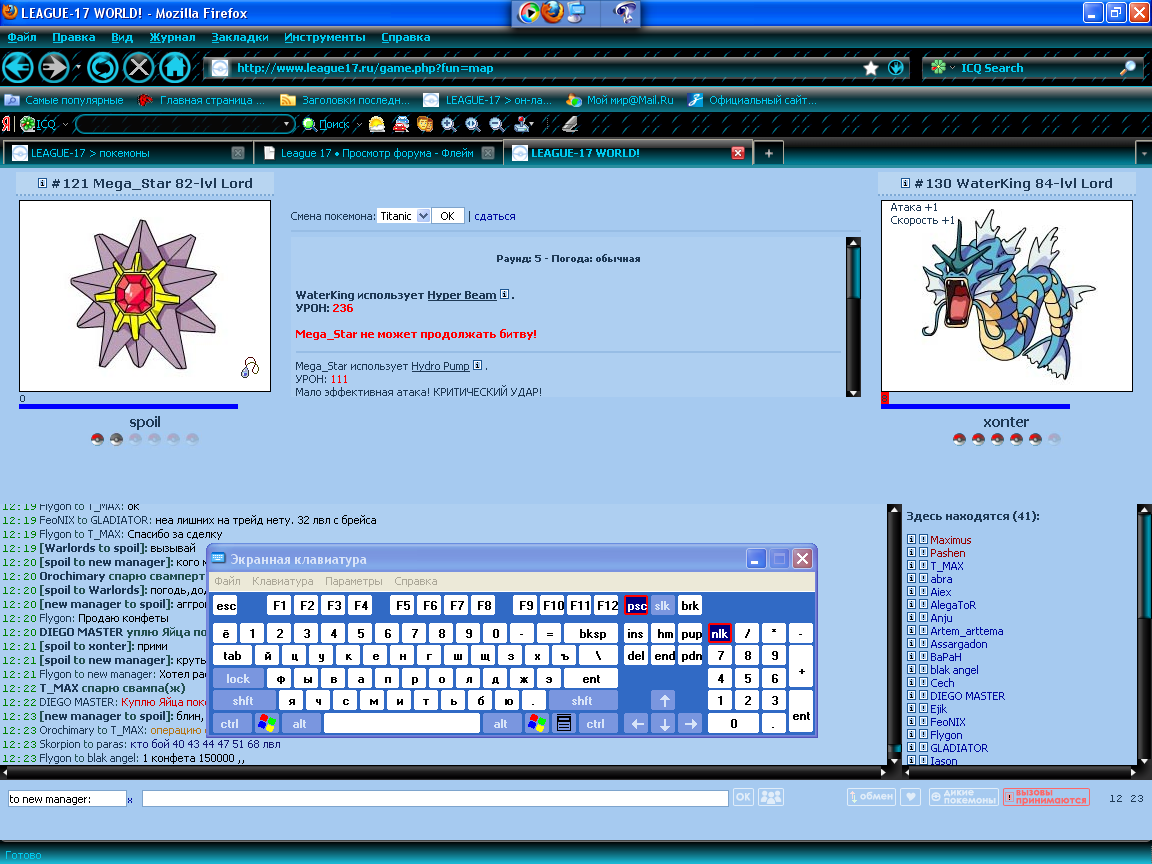The height and width of the screenshot is (864, 1152).
Task: Open Windows Media Player from the top launcher
Action: (x=529, y=12)
